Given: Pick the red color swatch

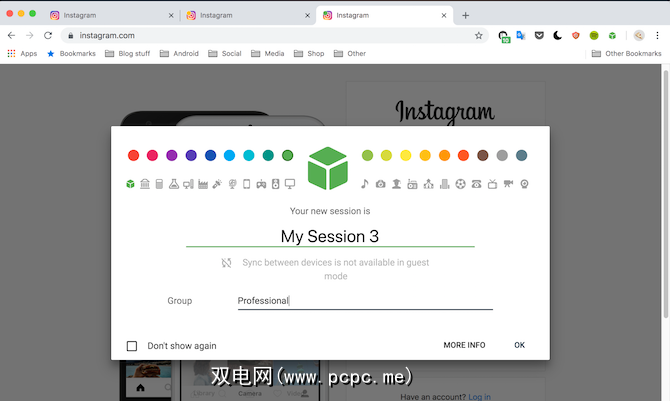Looking at the screenshot, I should pos(133,155).
